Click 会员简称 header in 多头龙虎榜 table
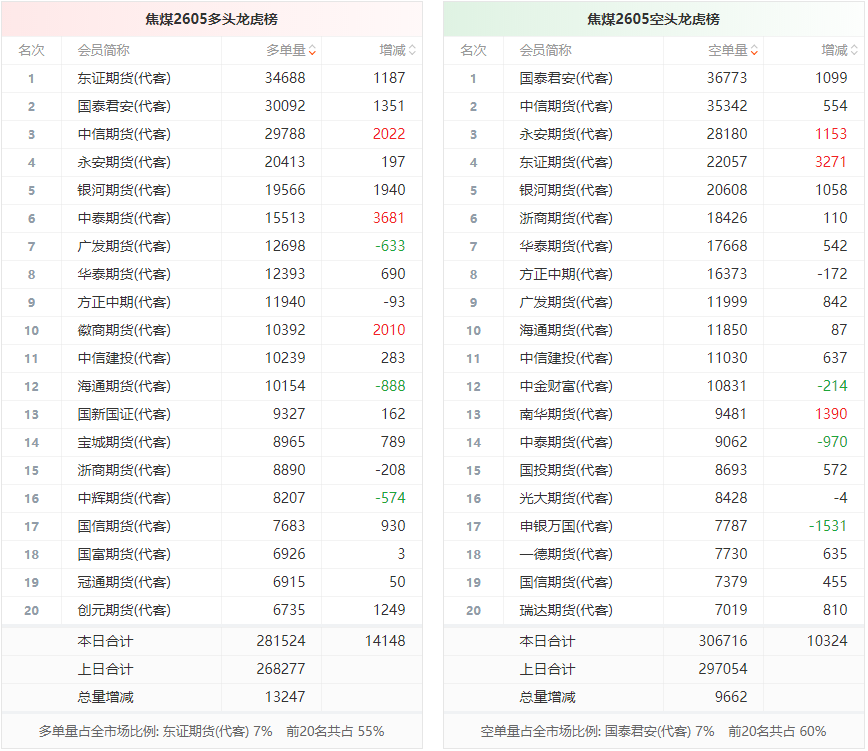Screen dimensions: 868x751 (x=104, y=50)
